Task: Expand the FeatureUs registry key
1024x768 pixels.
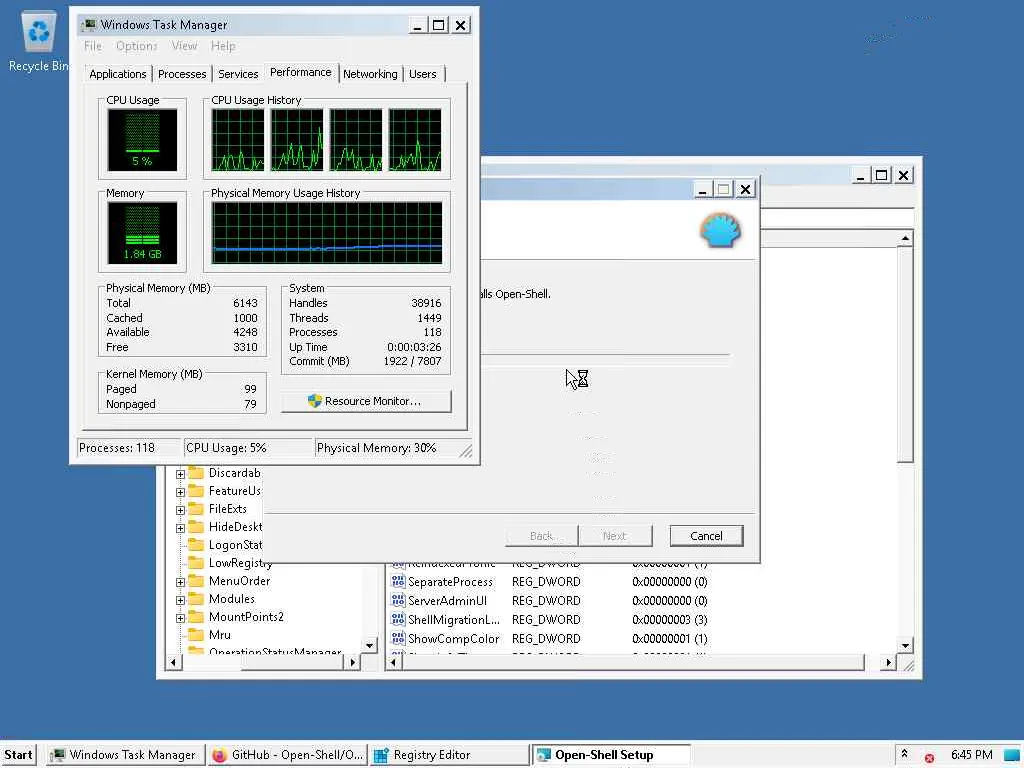Action: 180,492
